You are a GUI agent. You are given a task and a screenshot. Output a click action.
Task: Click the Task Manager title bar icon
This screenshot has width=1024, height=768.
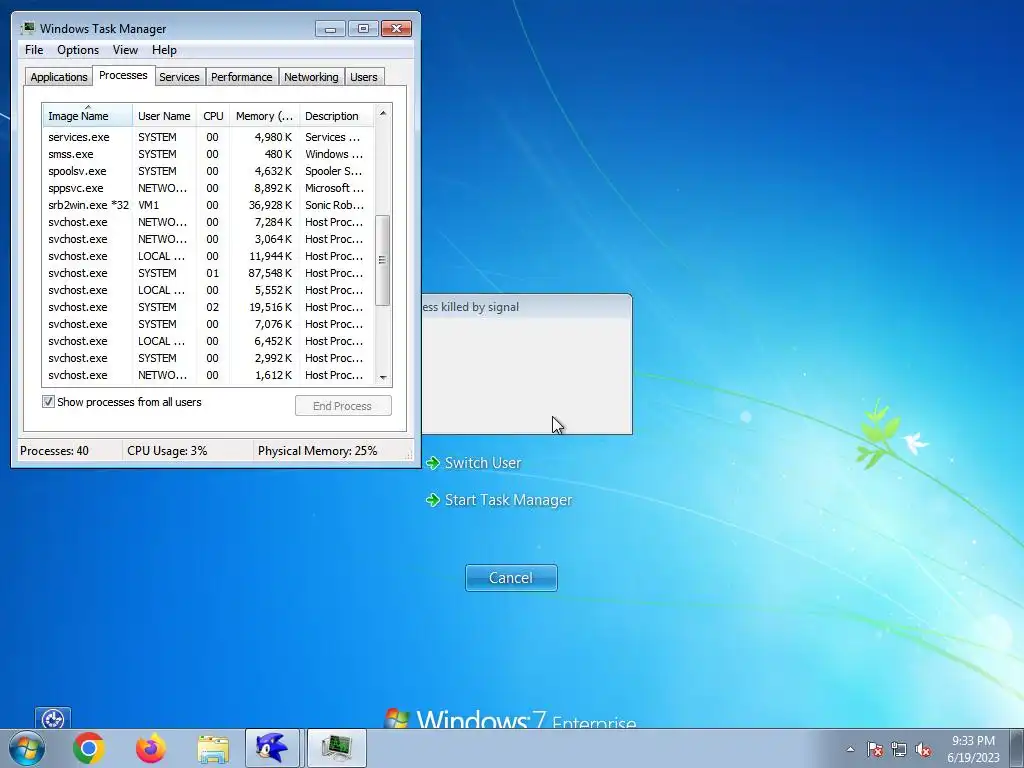click(x=28, y=28)
